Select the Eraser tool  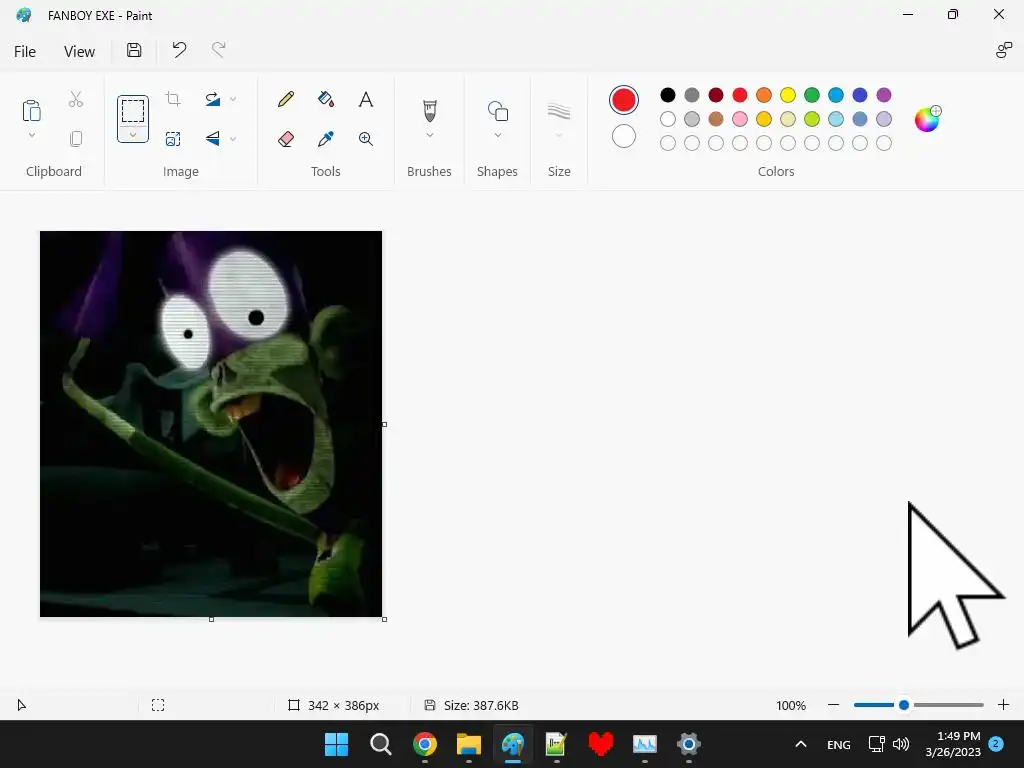(285, 138)
